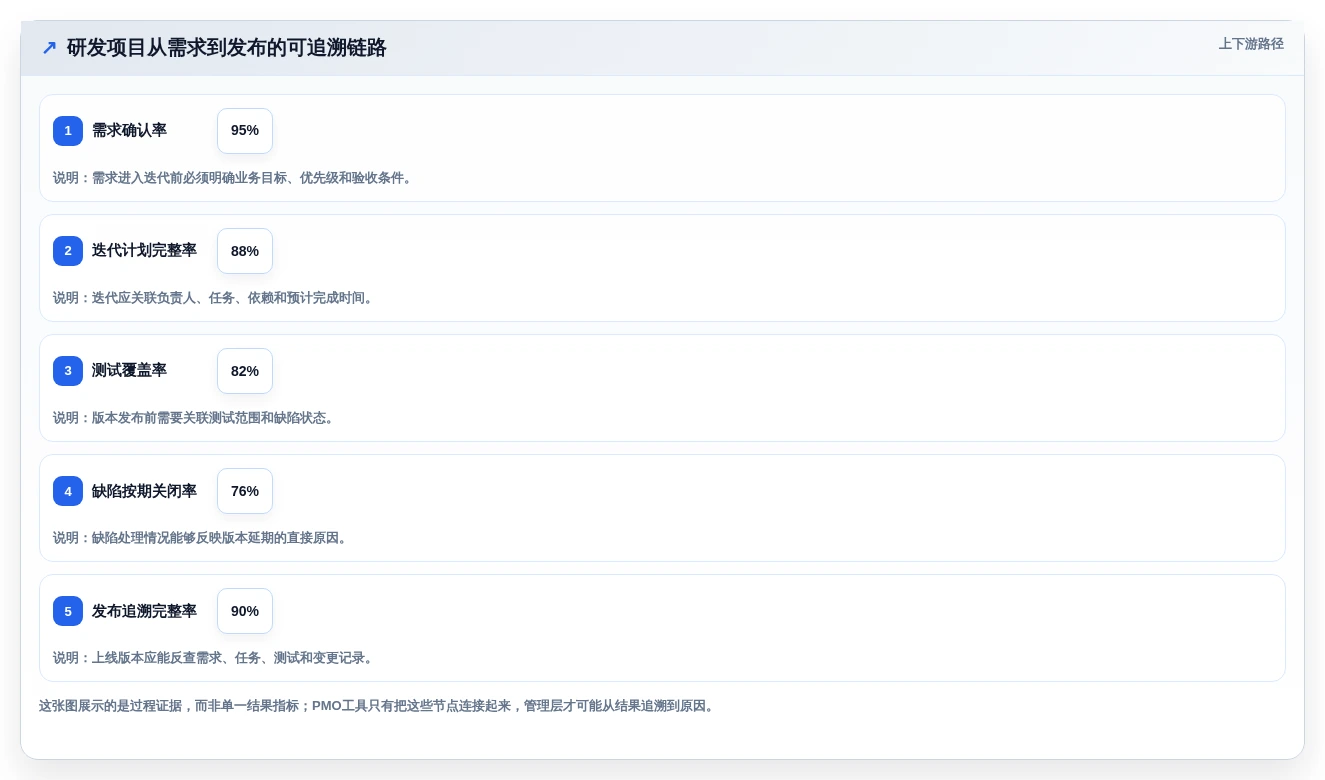The width and height of the screenshot is (1325, 780).
Task: Click the 迭代计划完整率 label
Action: click(144, 250)
